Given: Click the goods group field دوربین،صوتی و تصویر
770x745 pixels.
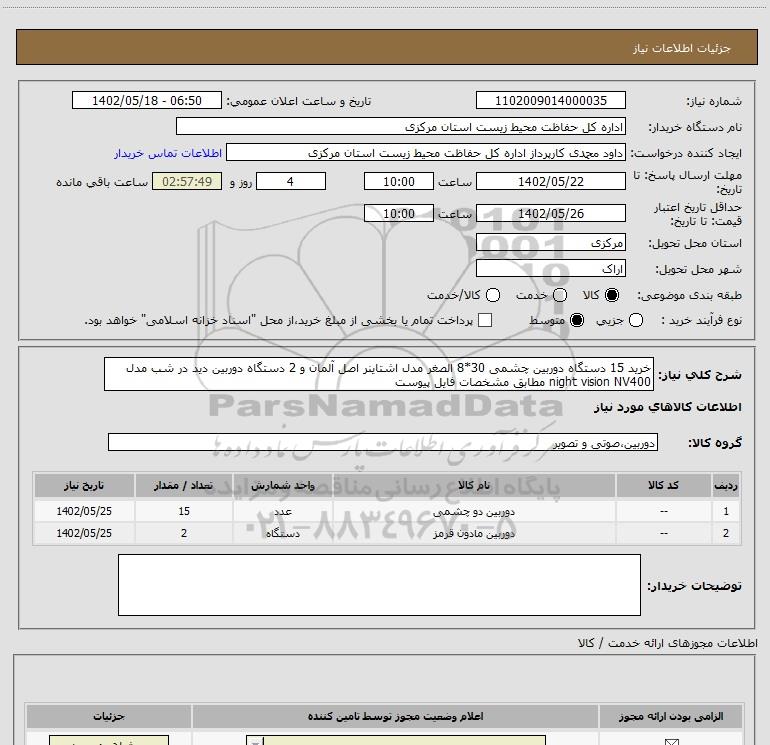Looking at the screenshot, I should [x=383, y=442].
